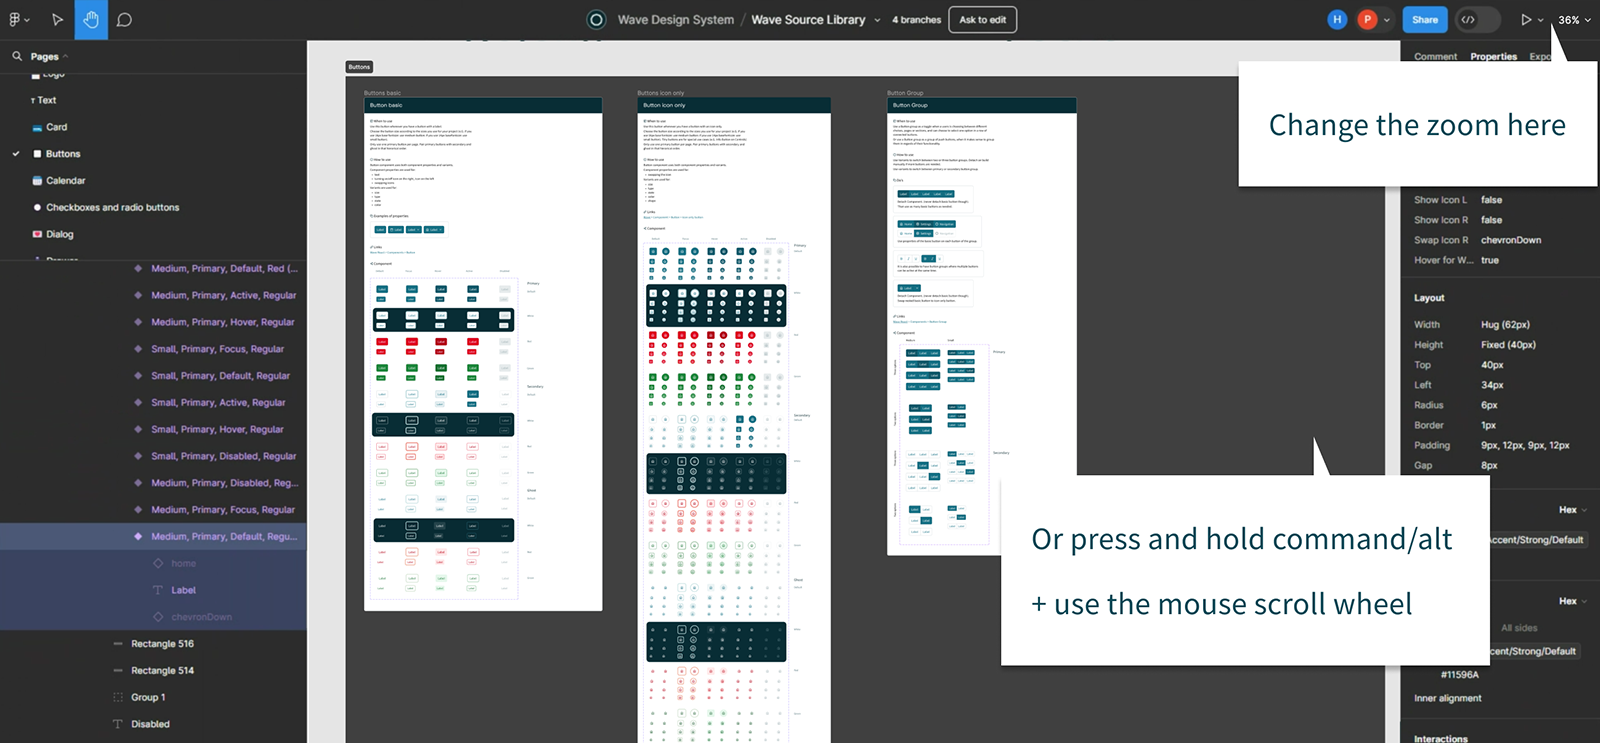The image size is (1600, 743).
Task: Select the Disabled text layer
Action: [150, 725]
